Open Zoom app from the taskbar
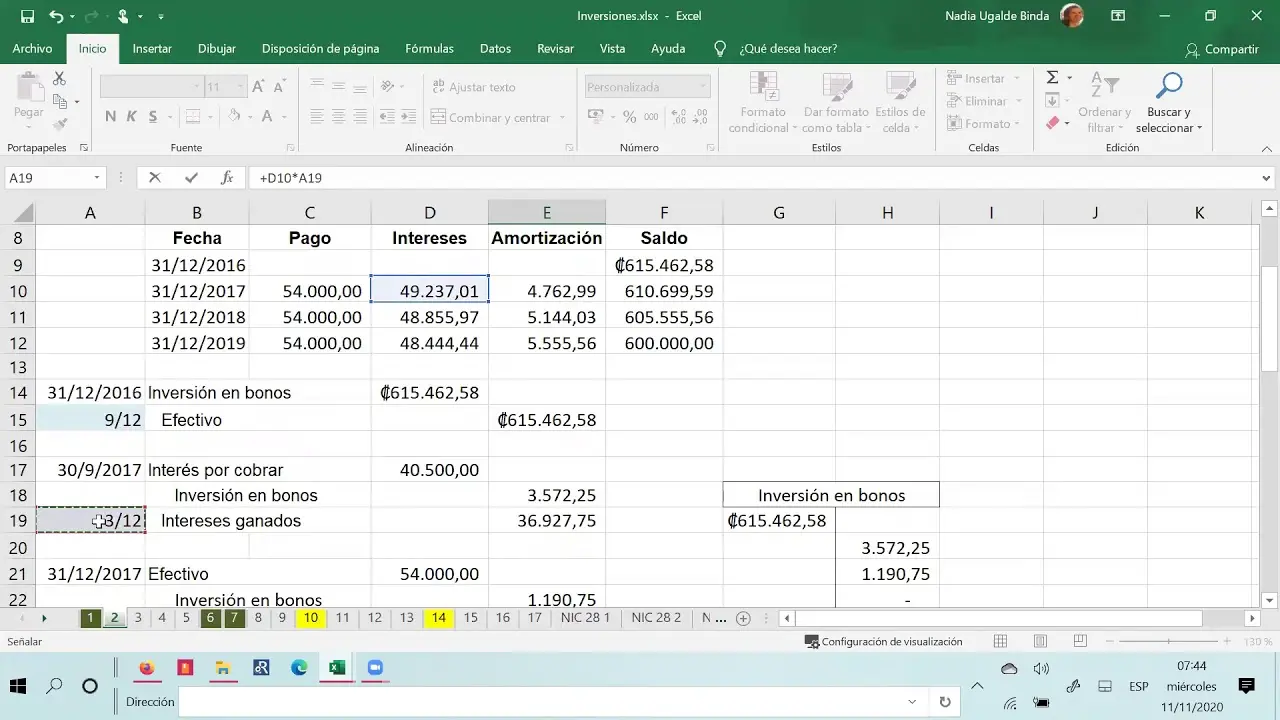The image size is (1280, 720). click(375, 668)
